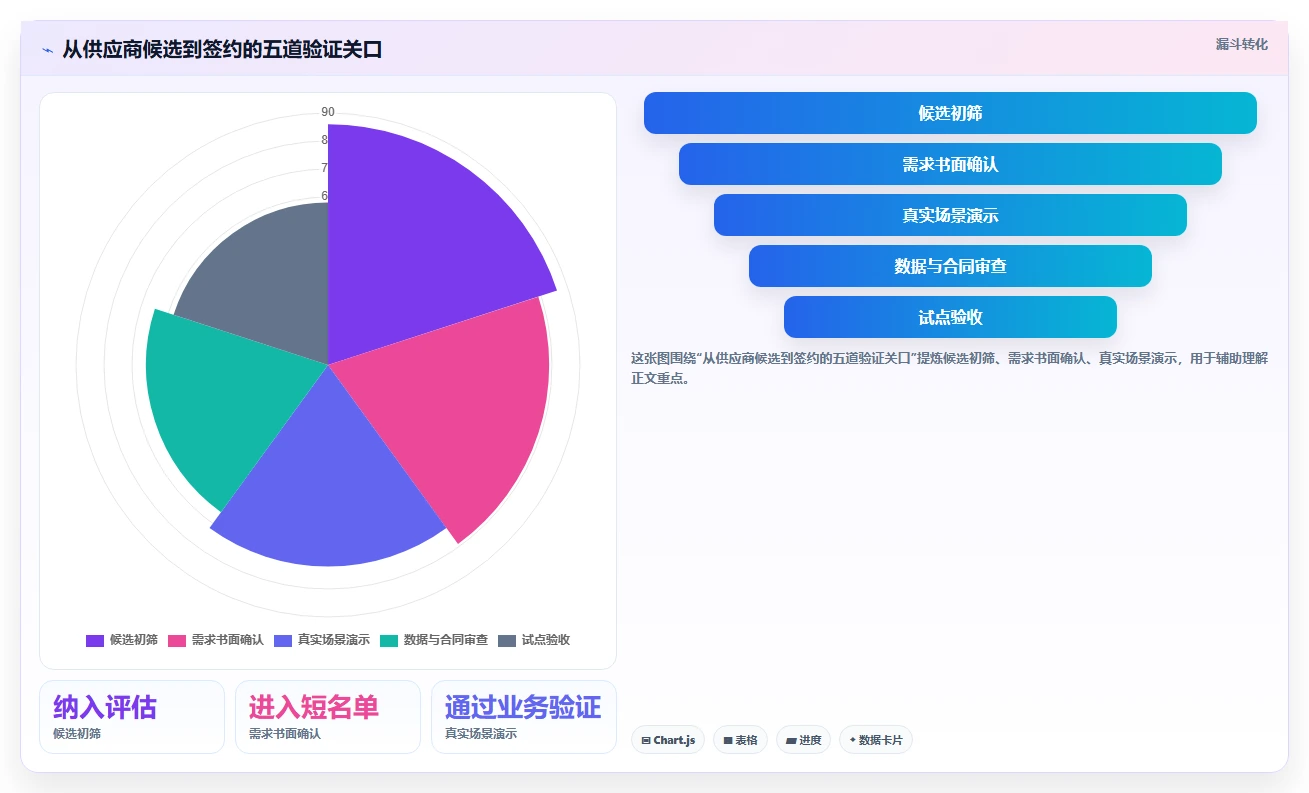Click the 表格 tag icon
Image resolution: width=1309 pixels, height=793 pixels.
[728, 741]
